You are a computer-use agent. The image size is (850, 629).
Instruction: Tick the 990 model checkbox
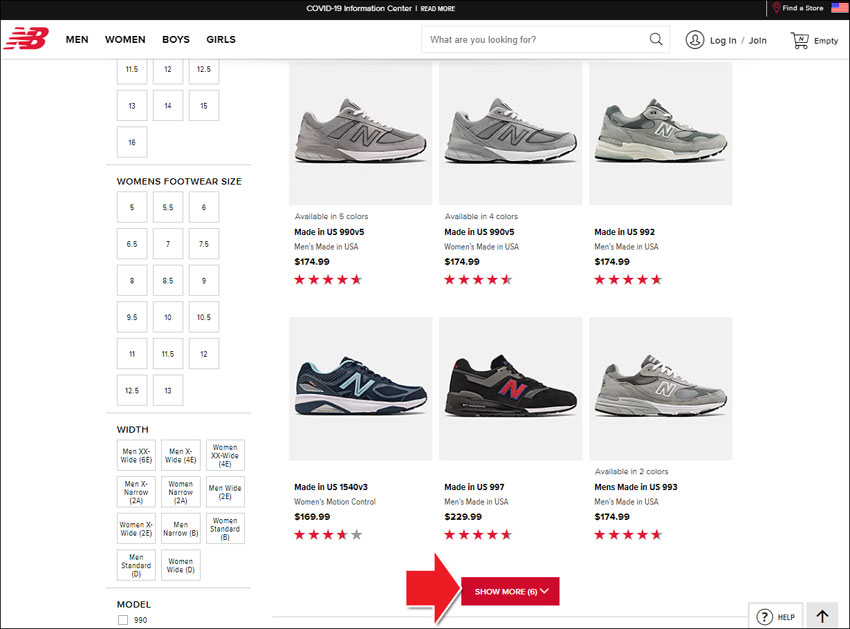click(123, 620)
